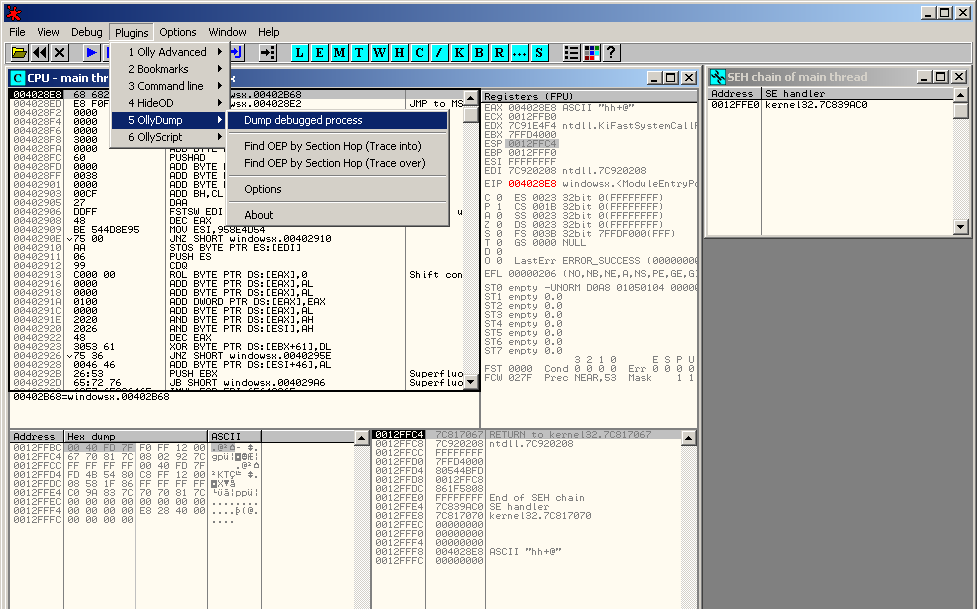Screen dimensions: 977x609
Task: Show Log window via L button
Action: (x=300, y=52)
